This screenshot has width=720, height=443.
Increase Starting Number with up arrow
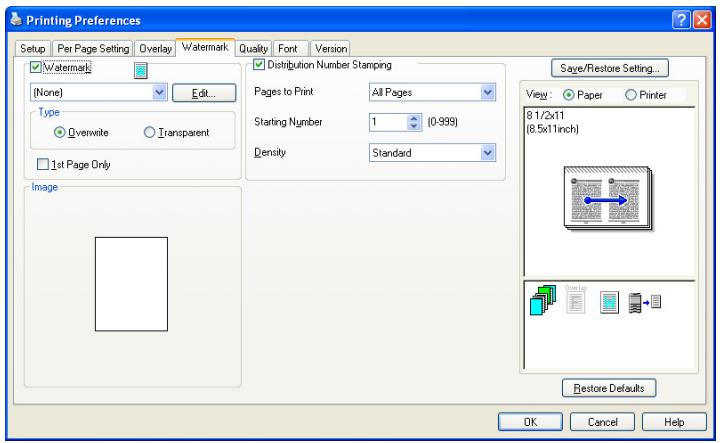pyautogui.click(x=414, y=118)
